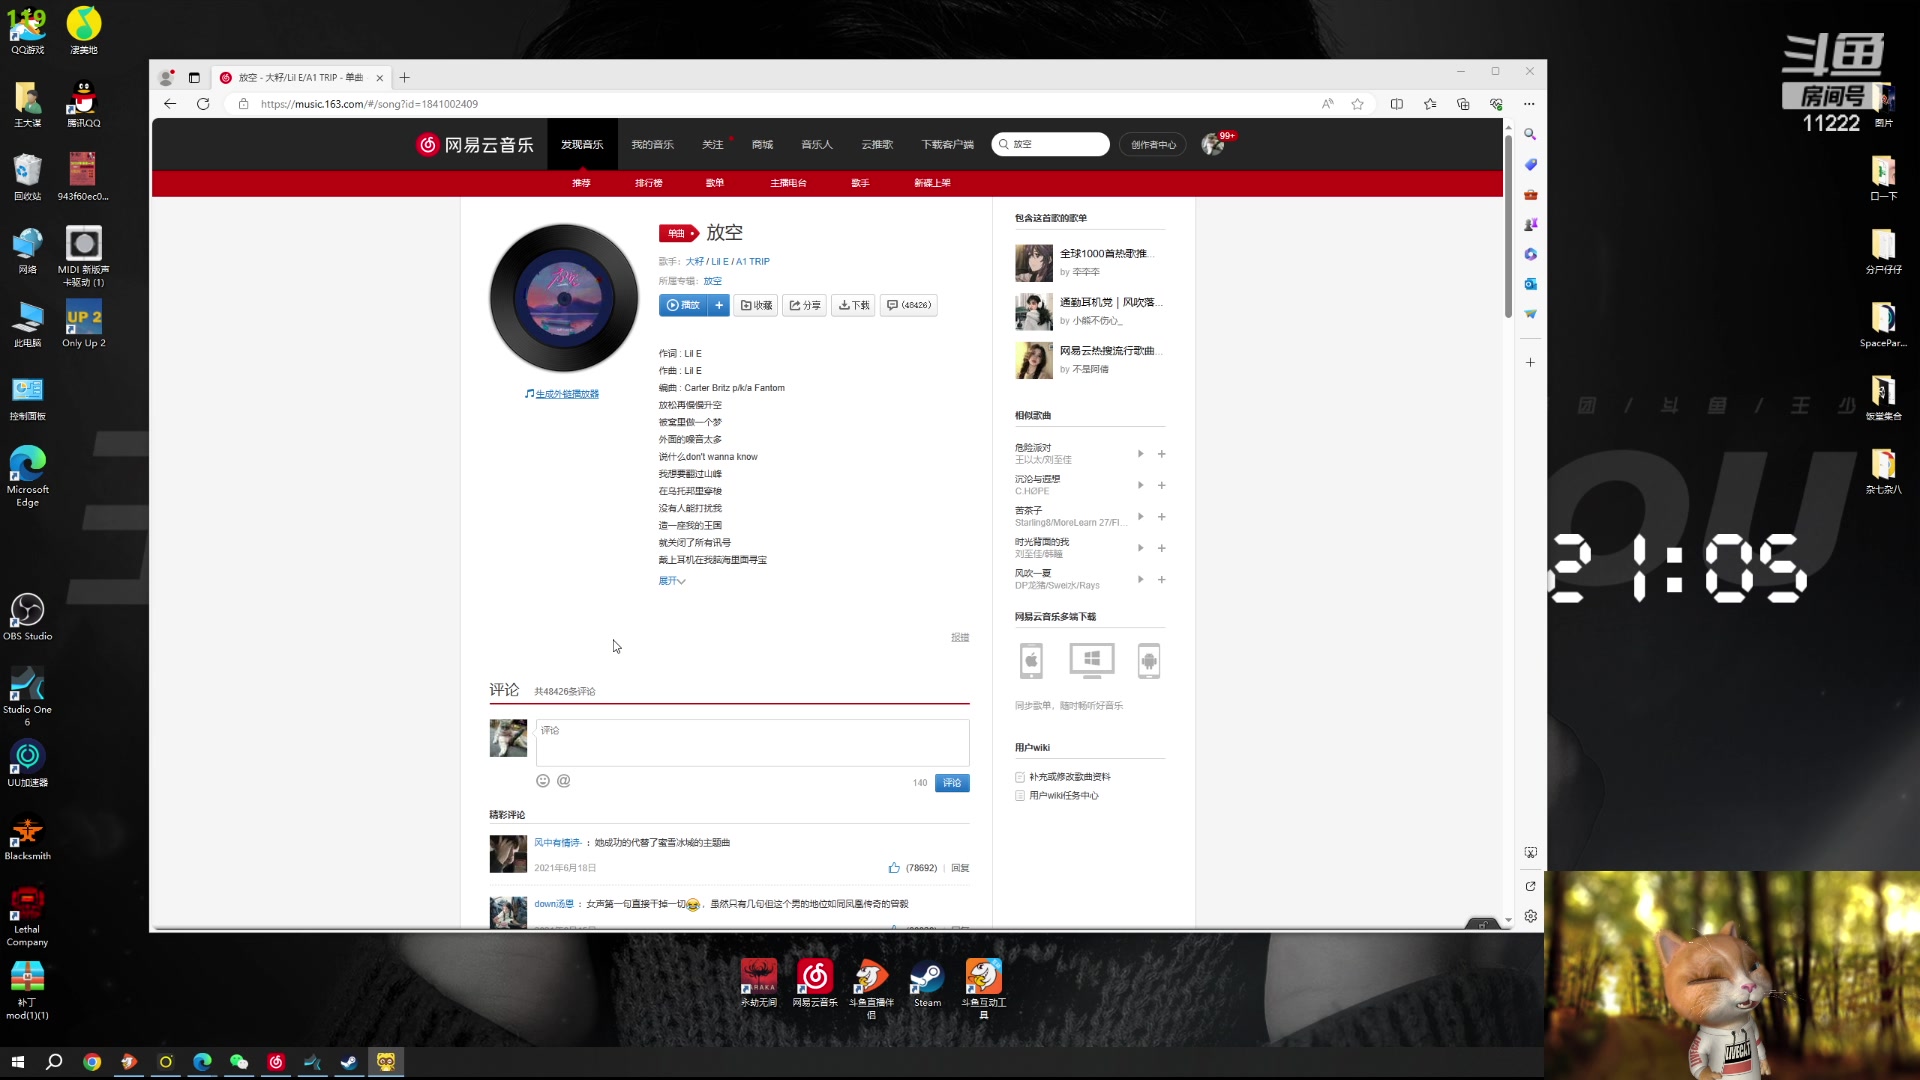1920x1080 pixels.
Task: Open 音乐人 in top navigation
Action: pyautogui.click(x=816, y=145)
